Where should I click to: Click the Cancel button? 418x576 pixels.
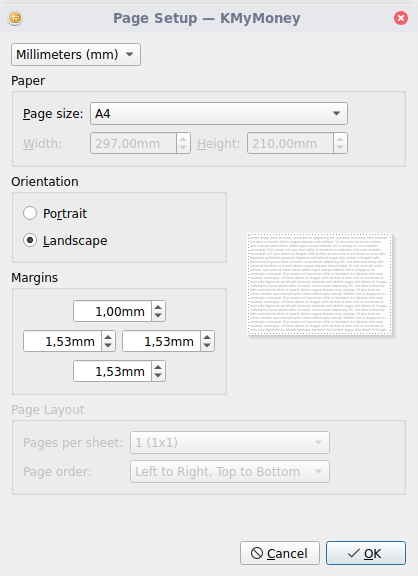(x=280, y=553)
